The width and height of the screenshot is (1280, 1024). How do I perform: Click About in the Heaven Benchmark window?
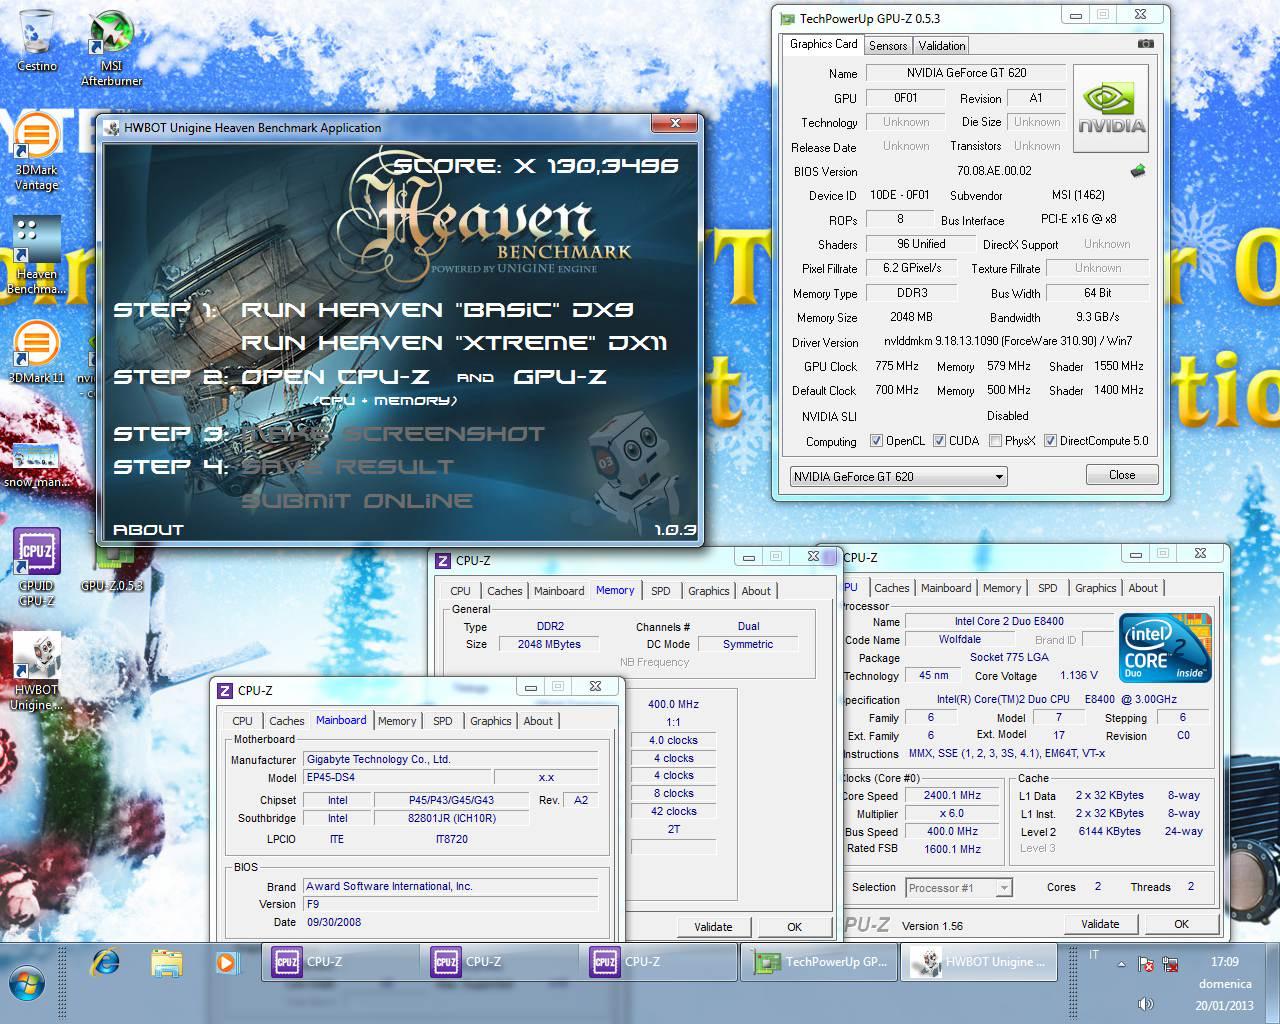pyautogui.click(x=148, y=530)
